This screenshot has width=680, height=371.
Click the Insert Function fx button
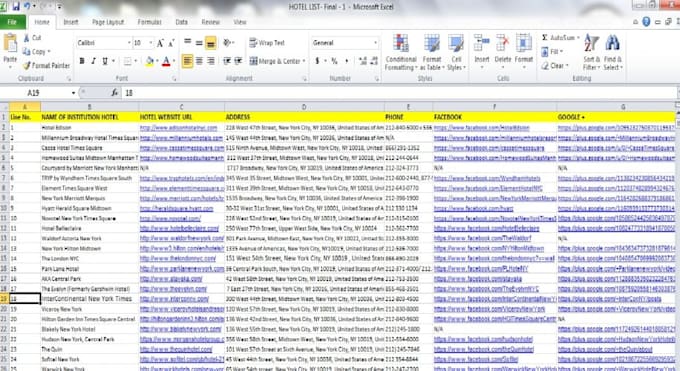pyautogui.click(x=114, y=93)
